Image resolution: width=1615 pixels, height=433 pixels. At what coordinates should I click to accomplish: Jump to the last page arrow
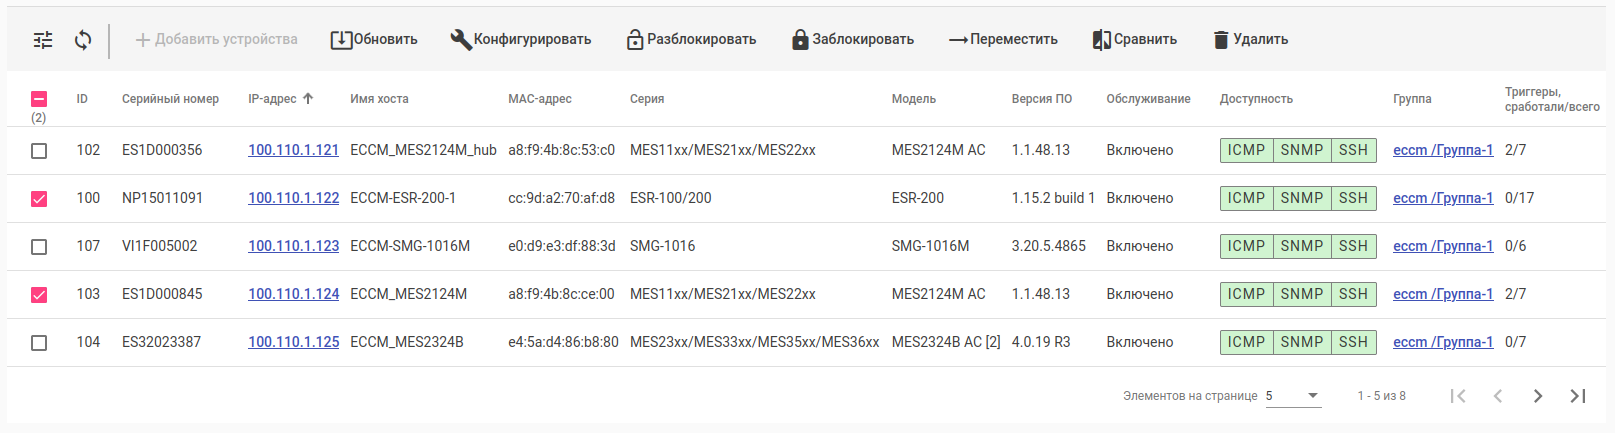(x=1578, y=396)
